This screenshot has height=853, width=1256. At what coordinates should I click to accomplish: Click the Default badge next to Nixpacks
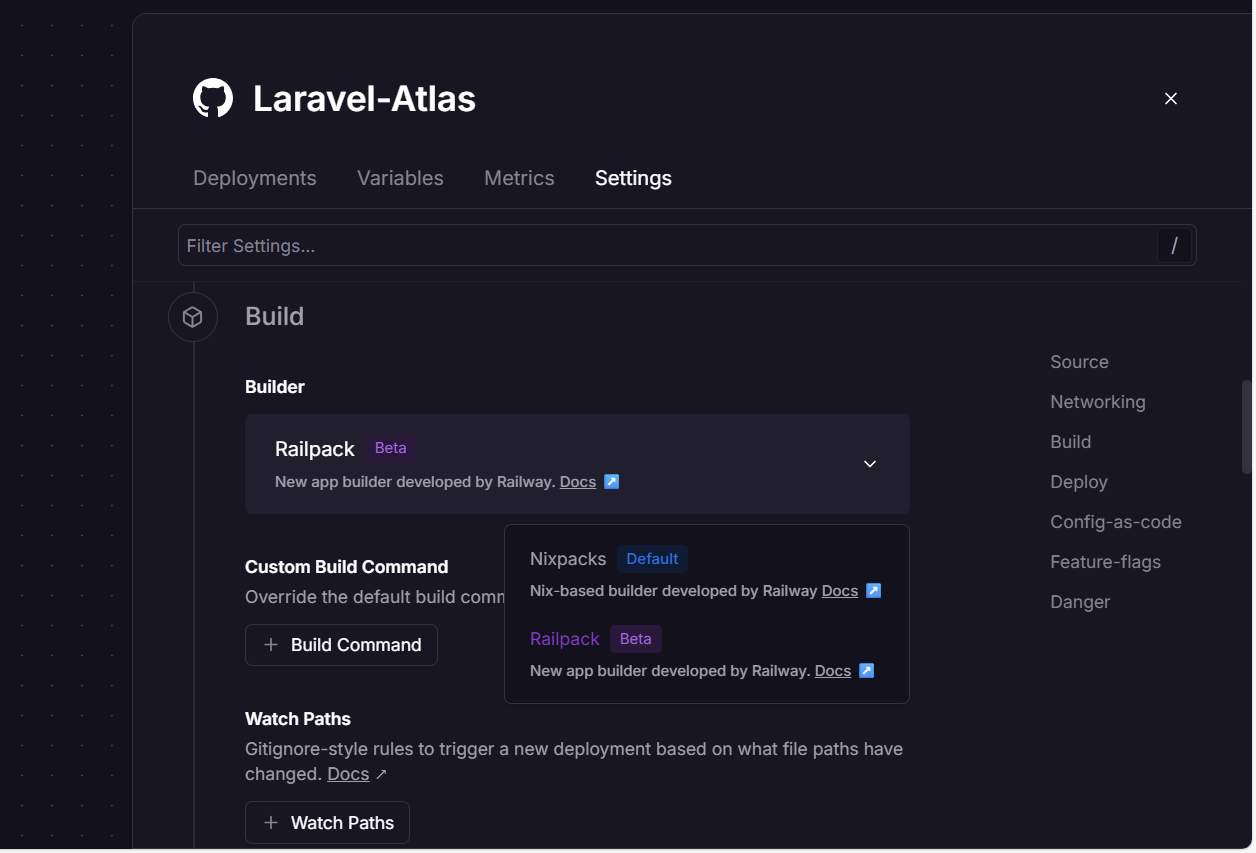click(x=652, y=559)
